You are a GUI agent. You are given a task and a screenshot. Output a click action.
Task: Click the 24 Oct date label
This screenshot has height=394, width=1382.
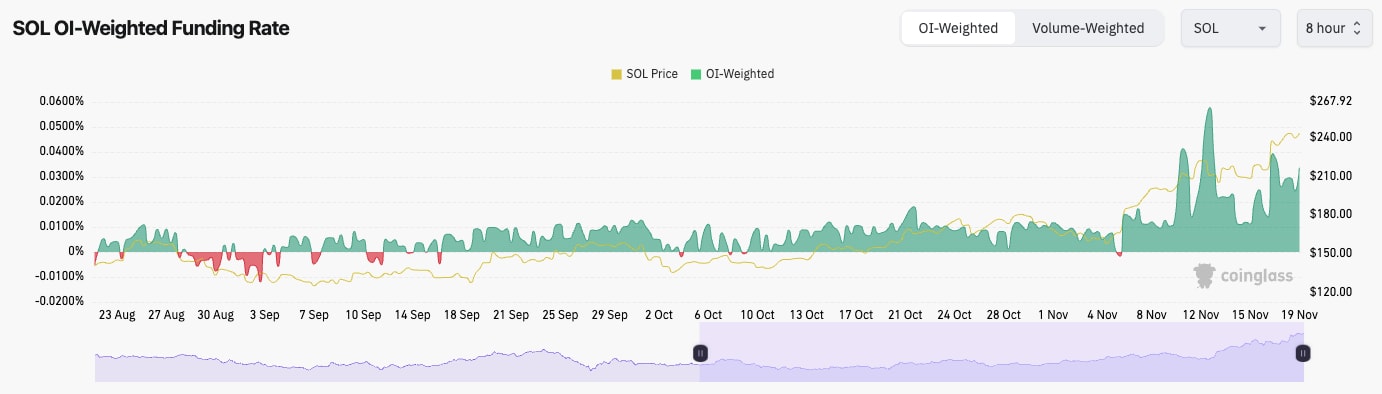coord(954,314)
